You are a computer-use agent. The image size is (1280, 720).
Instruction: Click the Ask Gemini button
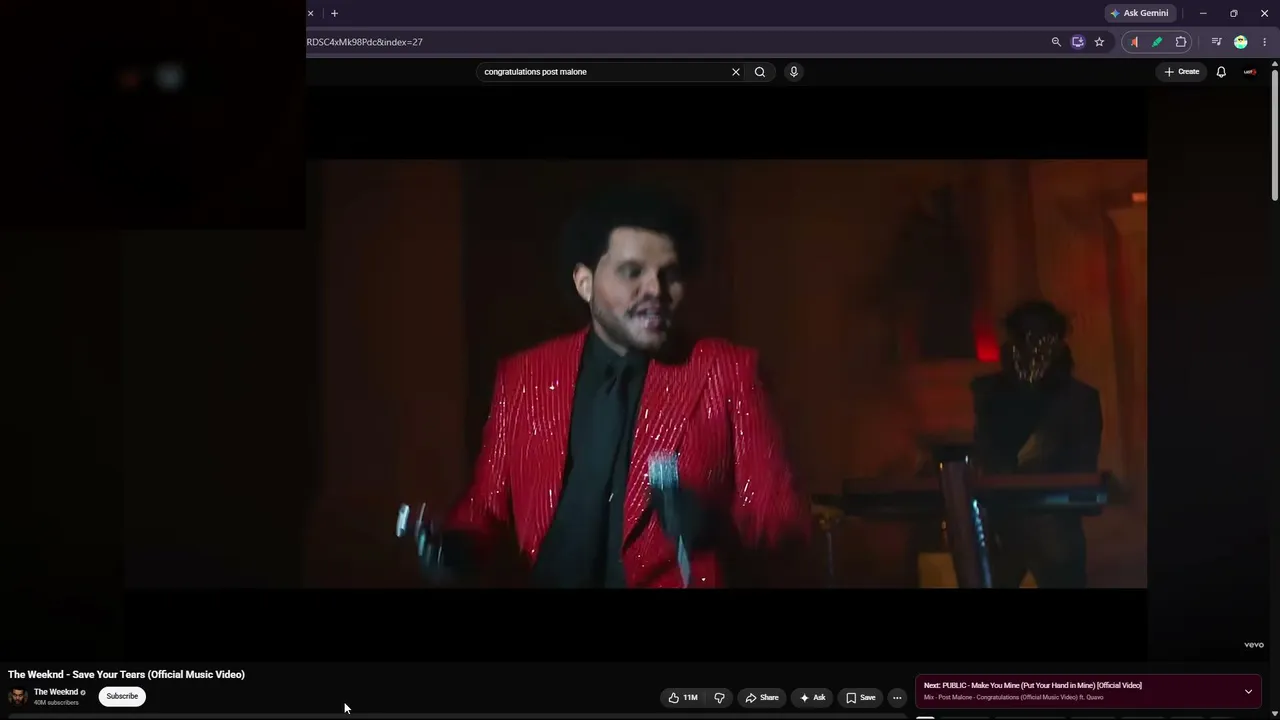[x=1139, y=13]
